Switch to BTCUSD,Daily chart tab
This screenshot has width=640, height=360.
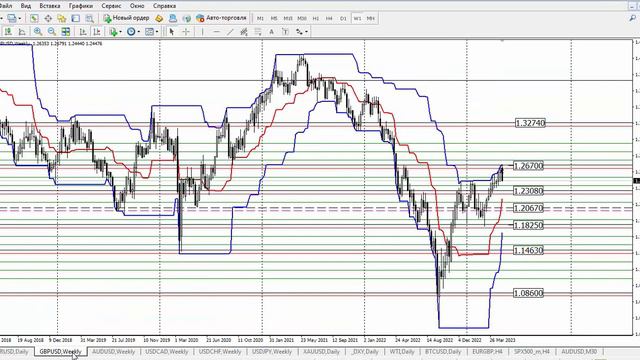tap(443, 351)
